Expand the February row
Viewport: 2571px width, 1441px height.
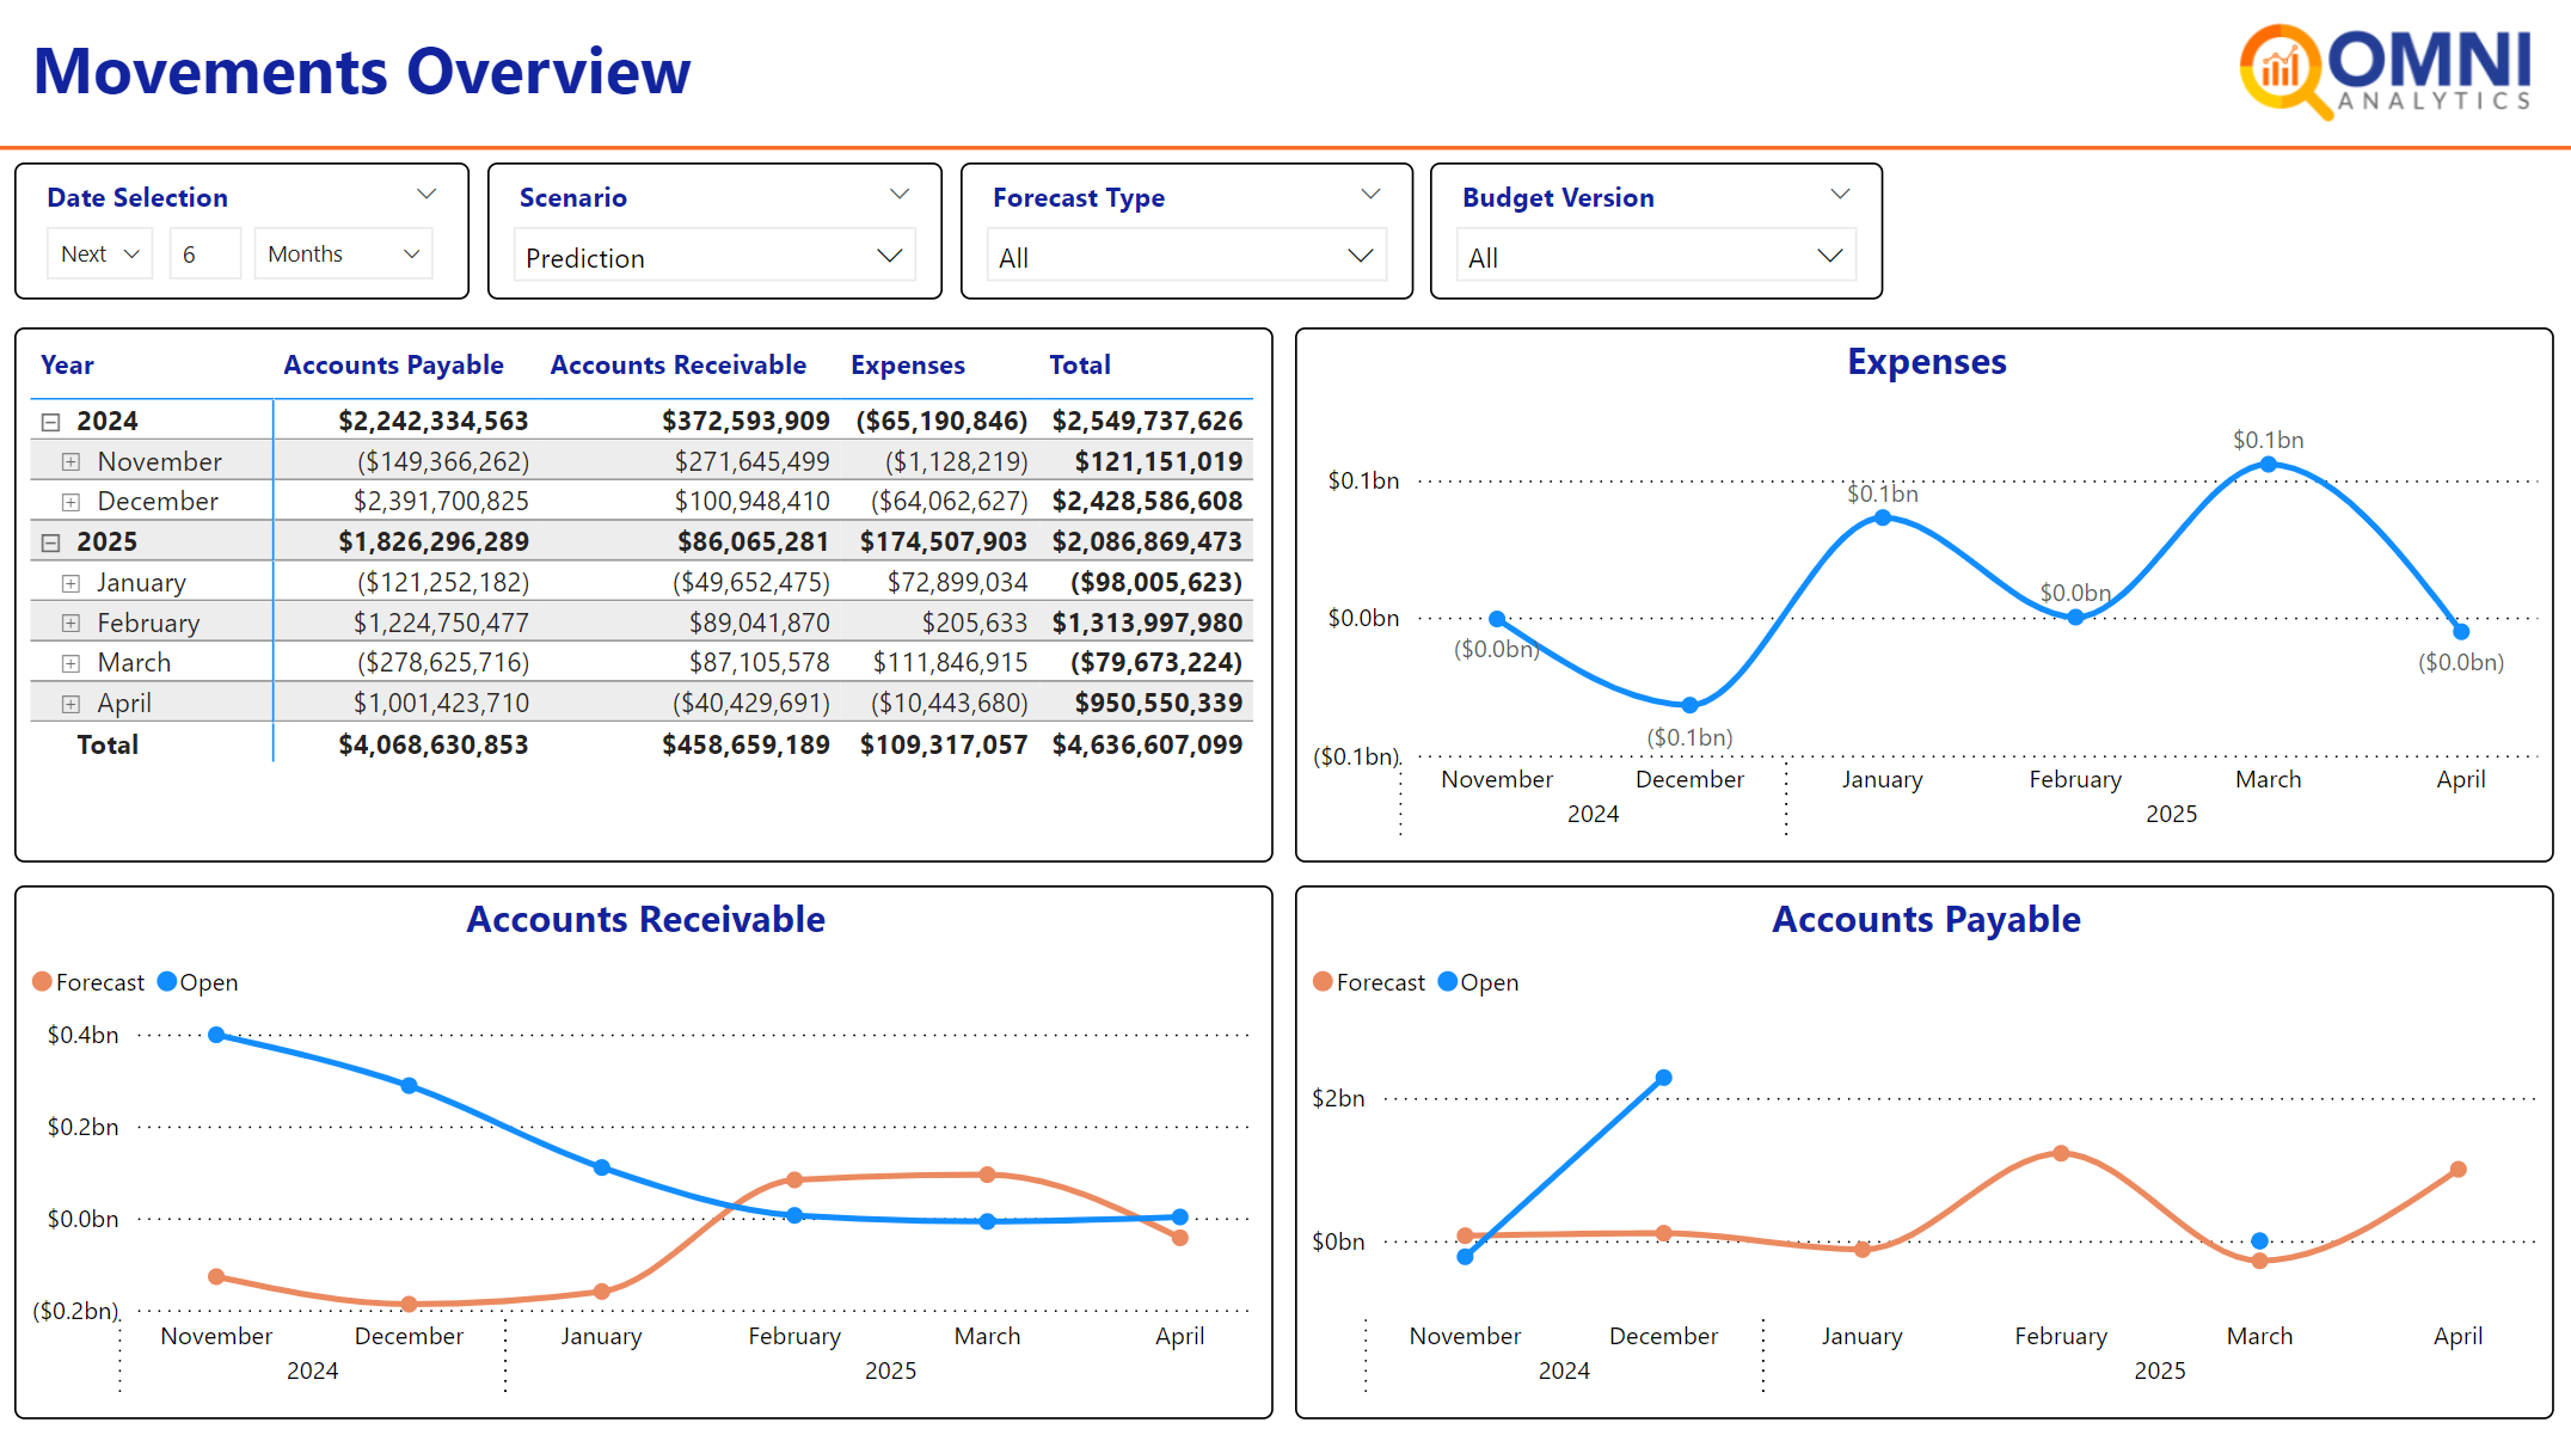pyautogui.click(x=70, y=623)
